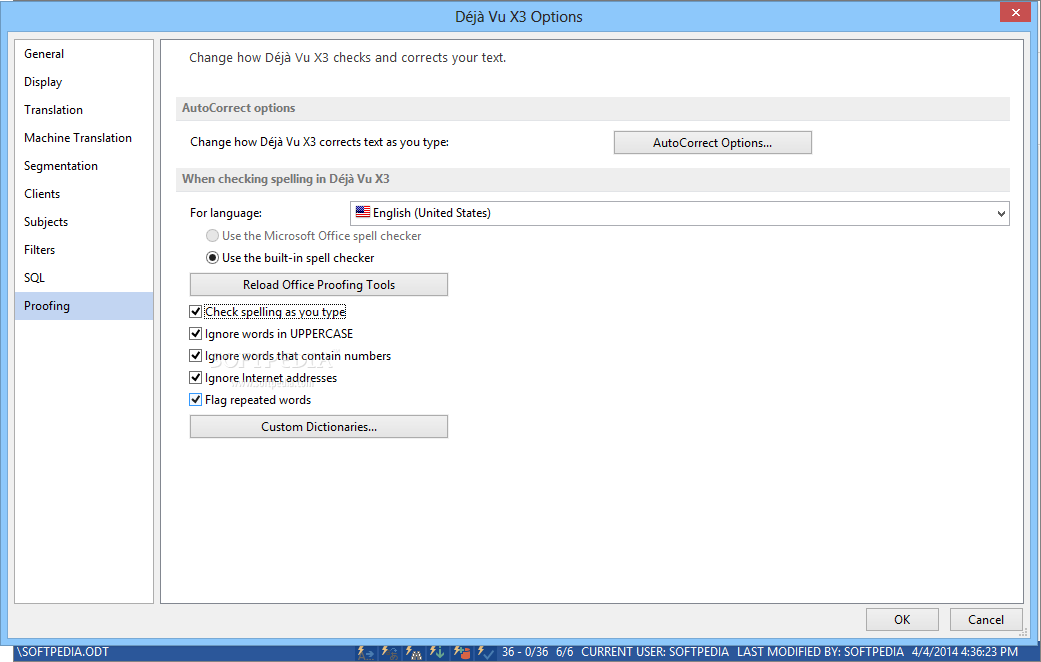The width and height of the screenshot is (1041, 662).
Task: Open the Translation options page
Action: (x=84, y=110)
